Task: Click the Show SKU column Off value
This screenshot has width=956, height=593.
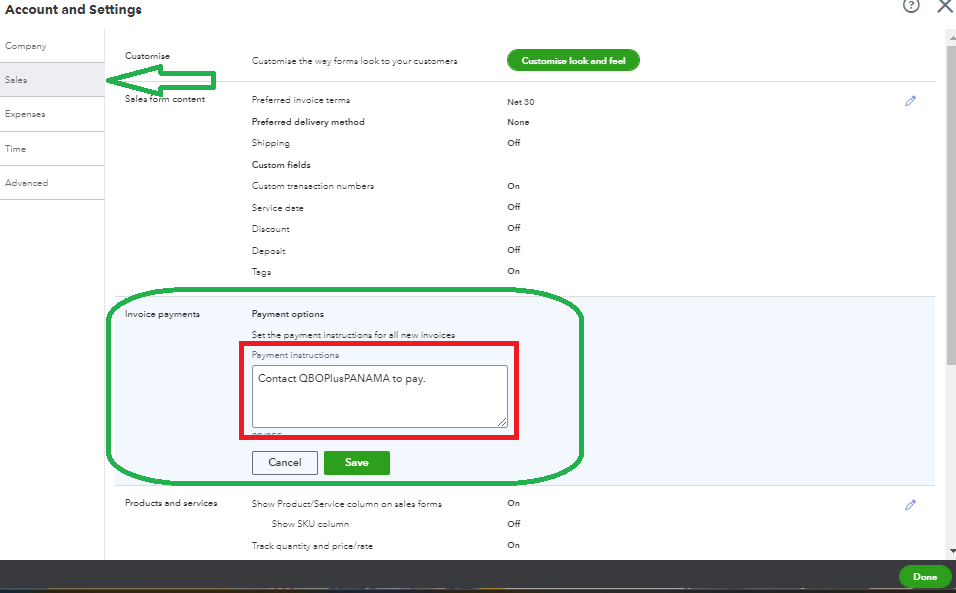Action: (x=514, y=524)
